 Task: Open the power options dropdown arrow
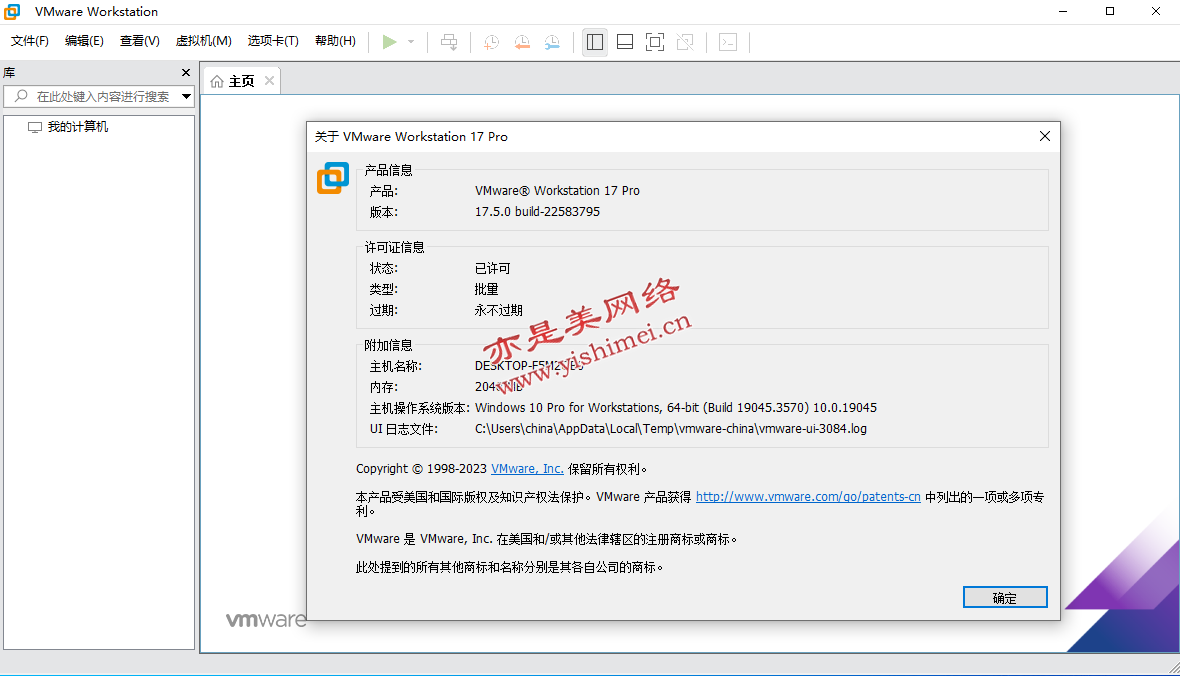tap(411, 42)
